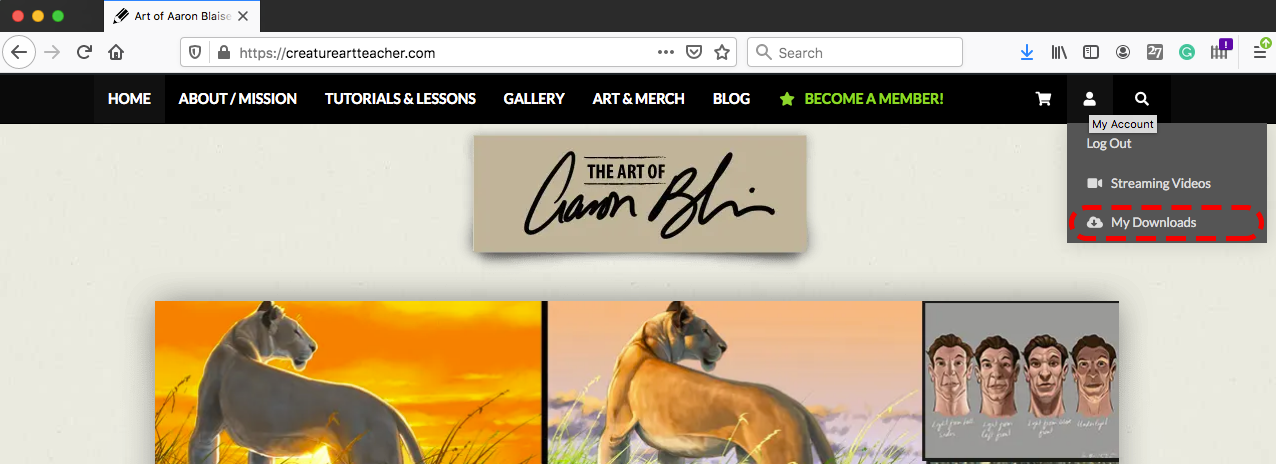This screenshot has height=464, width=1276.
Task: Go to browser home page icon
Action: point(116,52)
